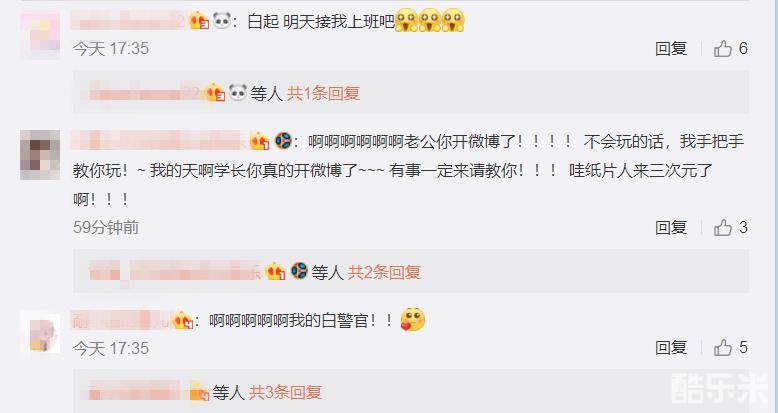Screen dimensions: 778x413
Task: Open the third commenter's avatar
Action: (40, 334)
